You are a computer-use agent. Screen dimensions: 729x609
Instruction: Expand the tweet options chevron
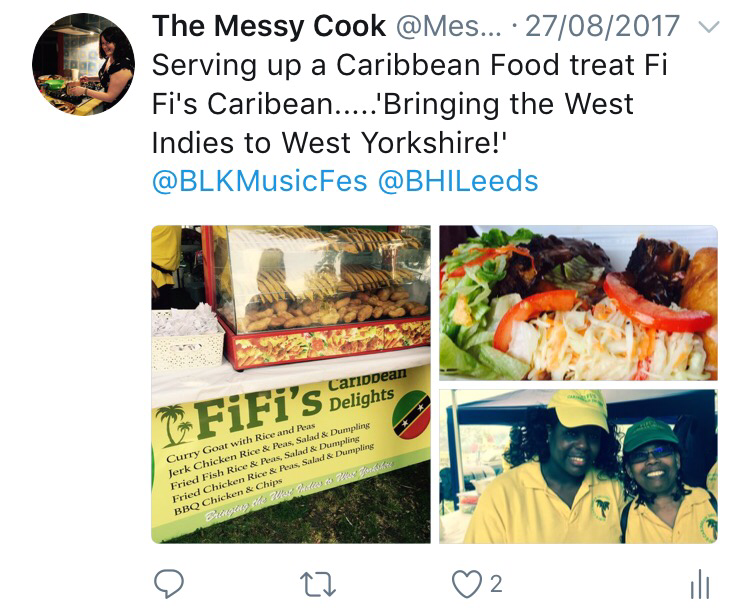(x=709, y=27)
